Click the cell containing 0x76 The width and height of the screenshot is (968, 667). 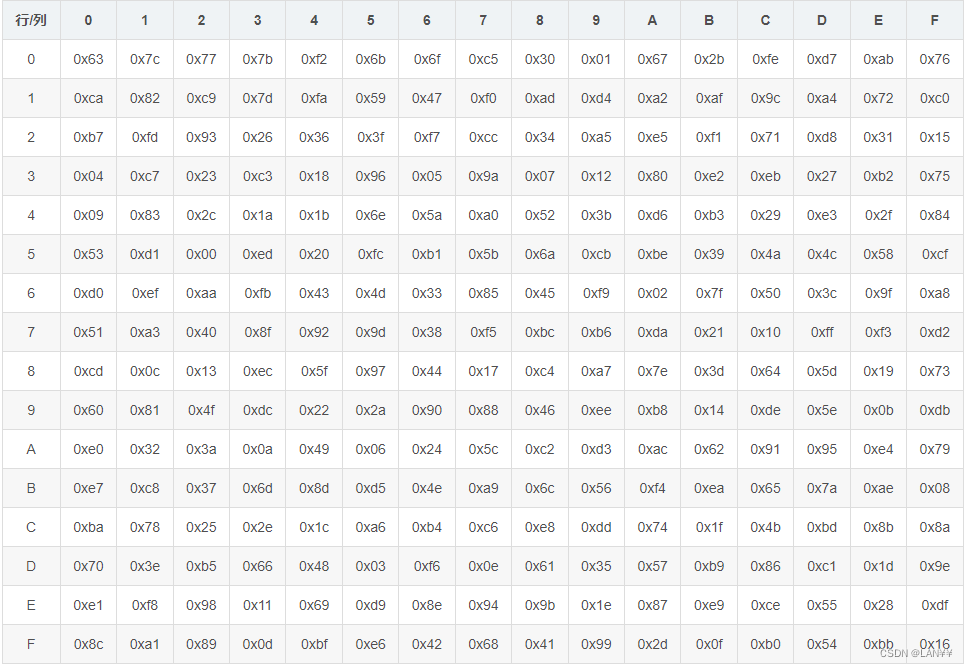point(934,59)
